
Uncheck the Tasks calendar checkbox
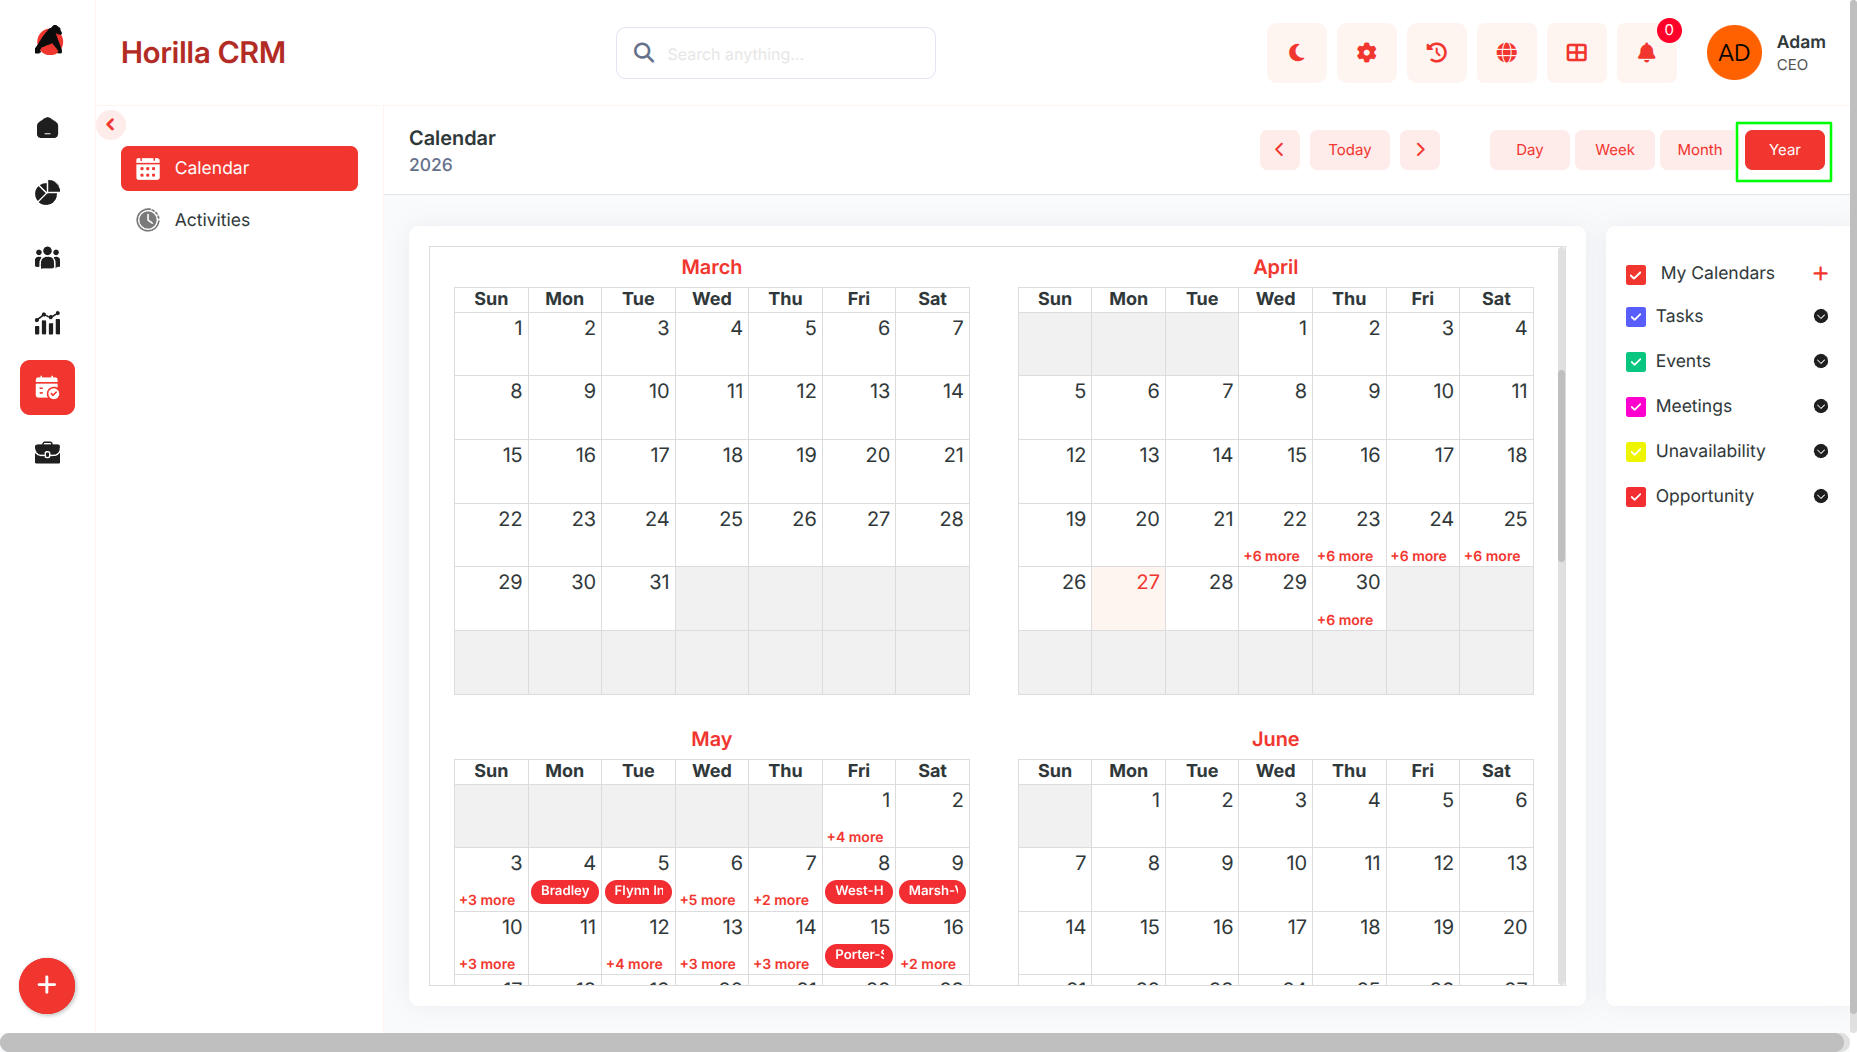1636,317
